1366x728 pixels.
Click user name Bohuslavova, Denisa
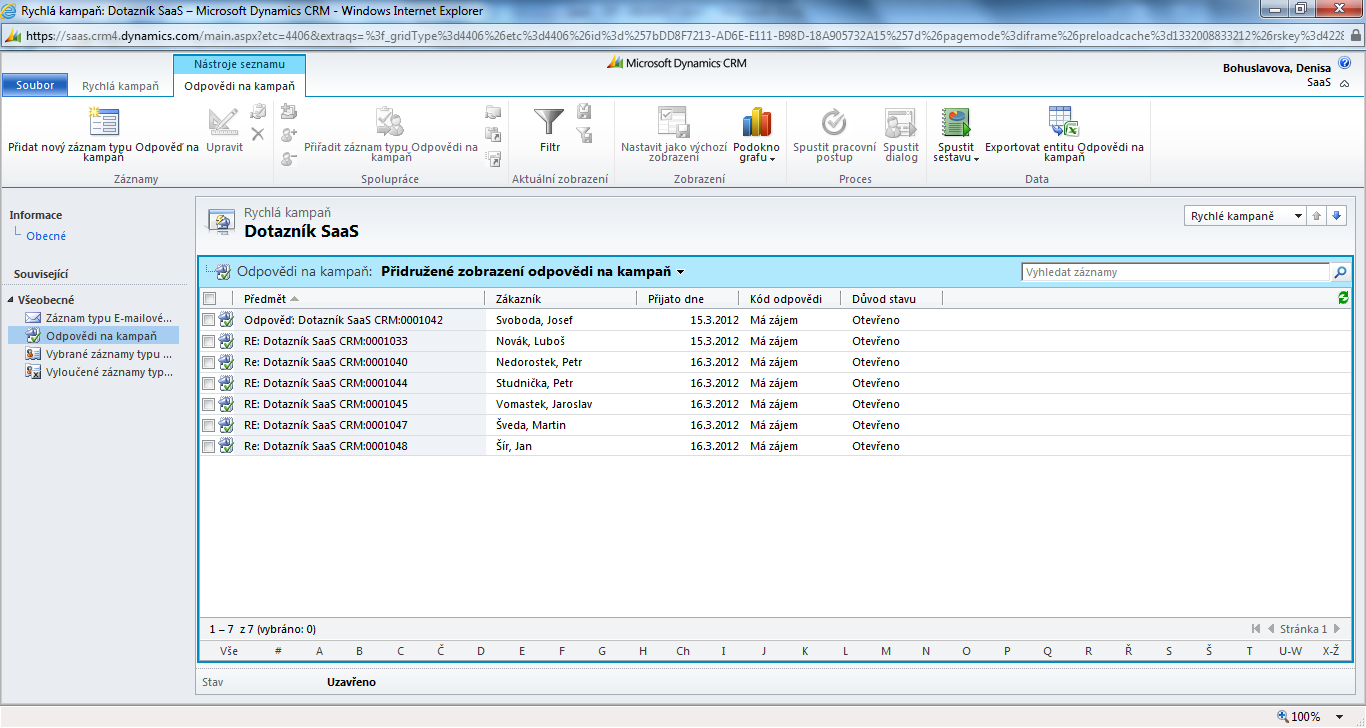click(1277, 68)
